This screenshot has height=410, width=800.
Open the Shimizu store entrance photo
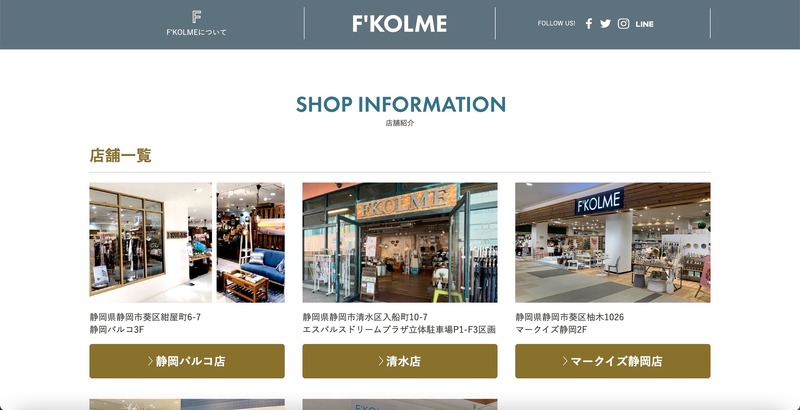[x=399, y=243]
